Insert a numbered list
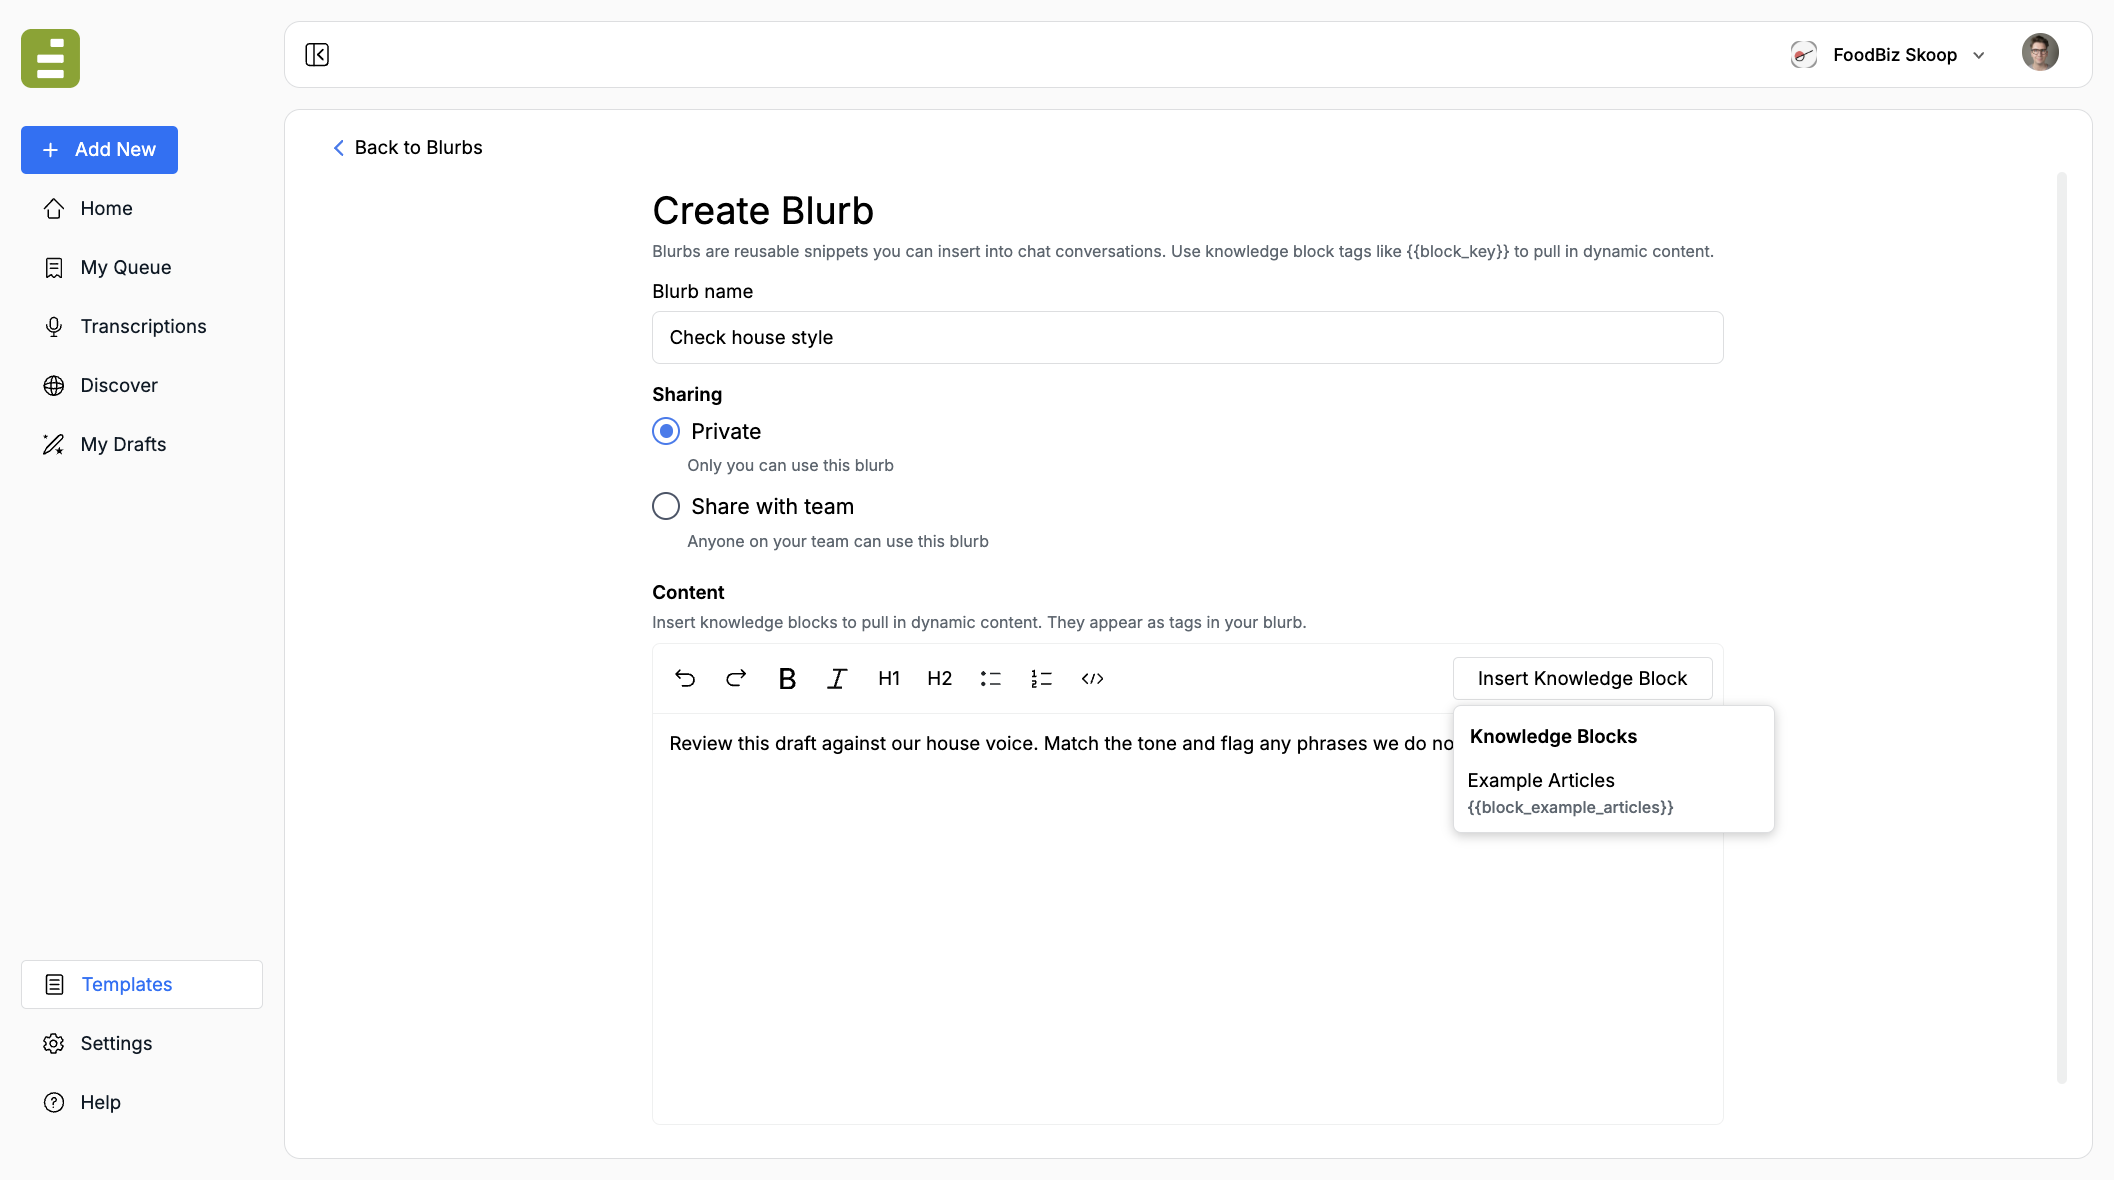 [1041, 678]
